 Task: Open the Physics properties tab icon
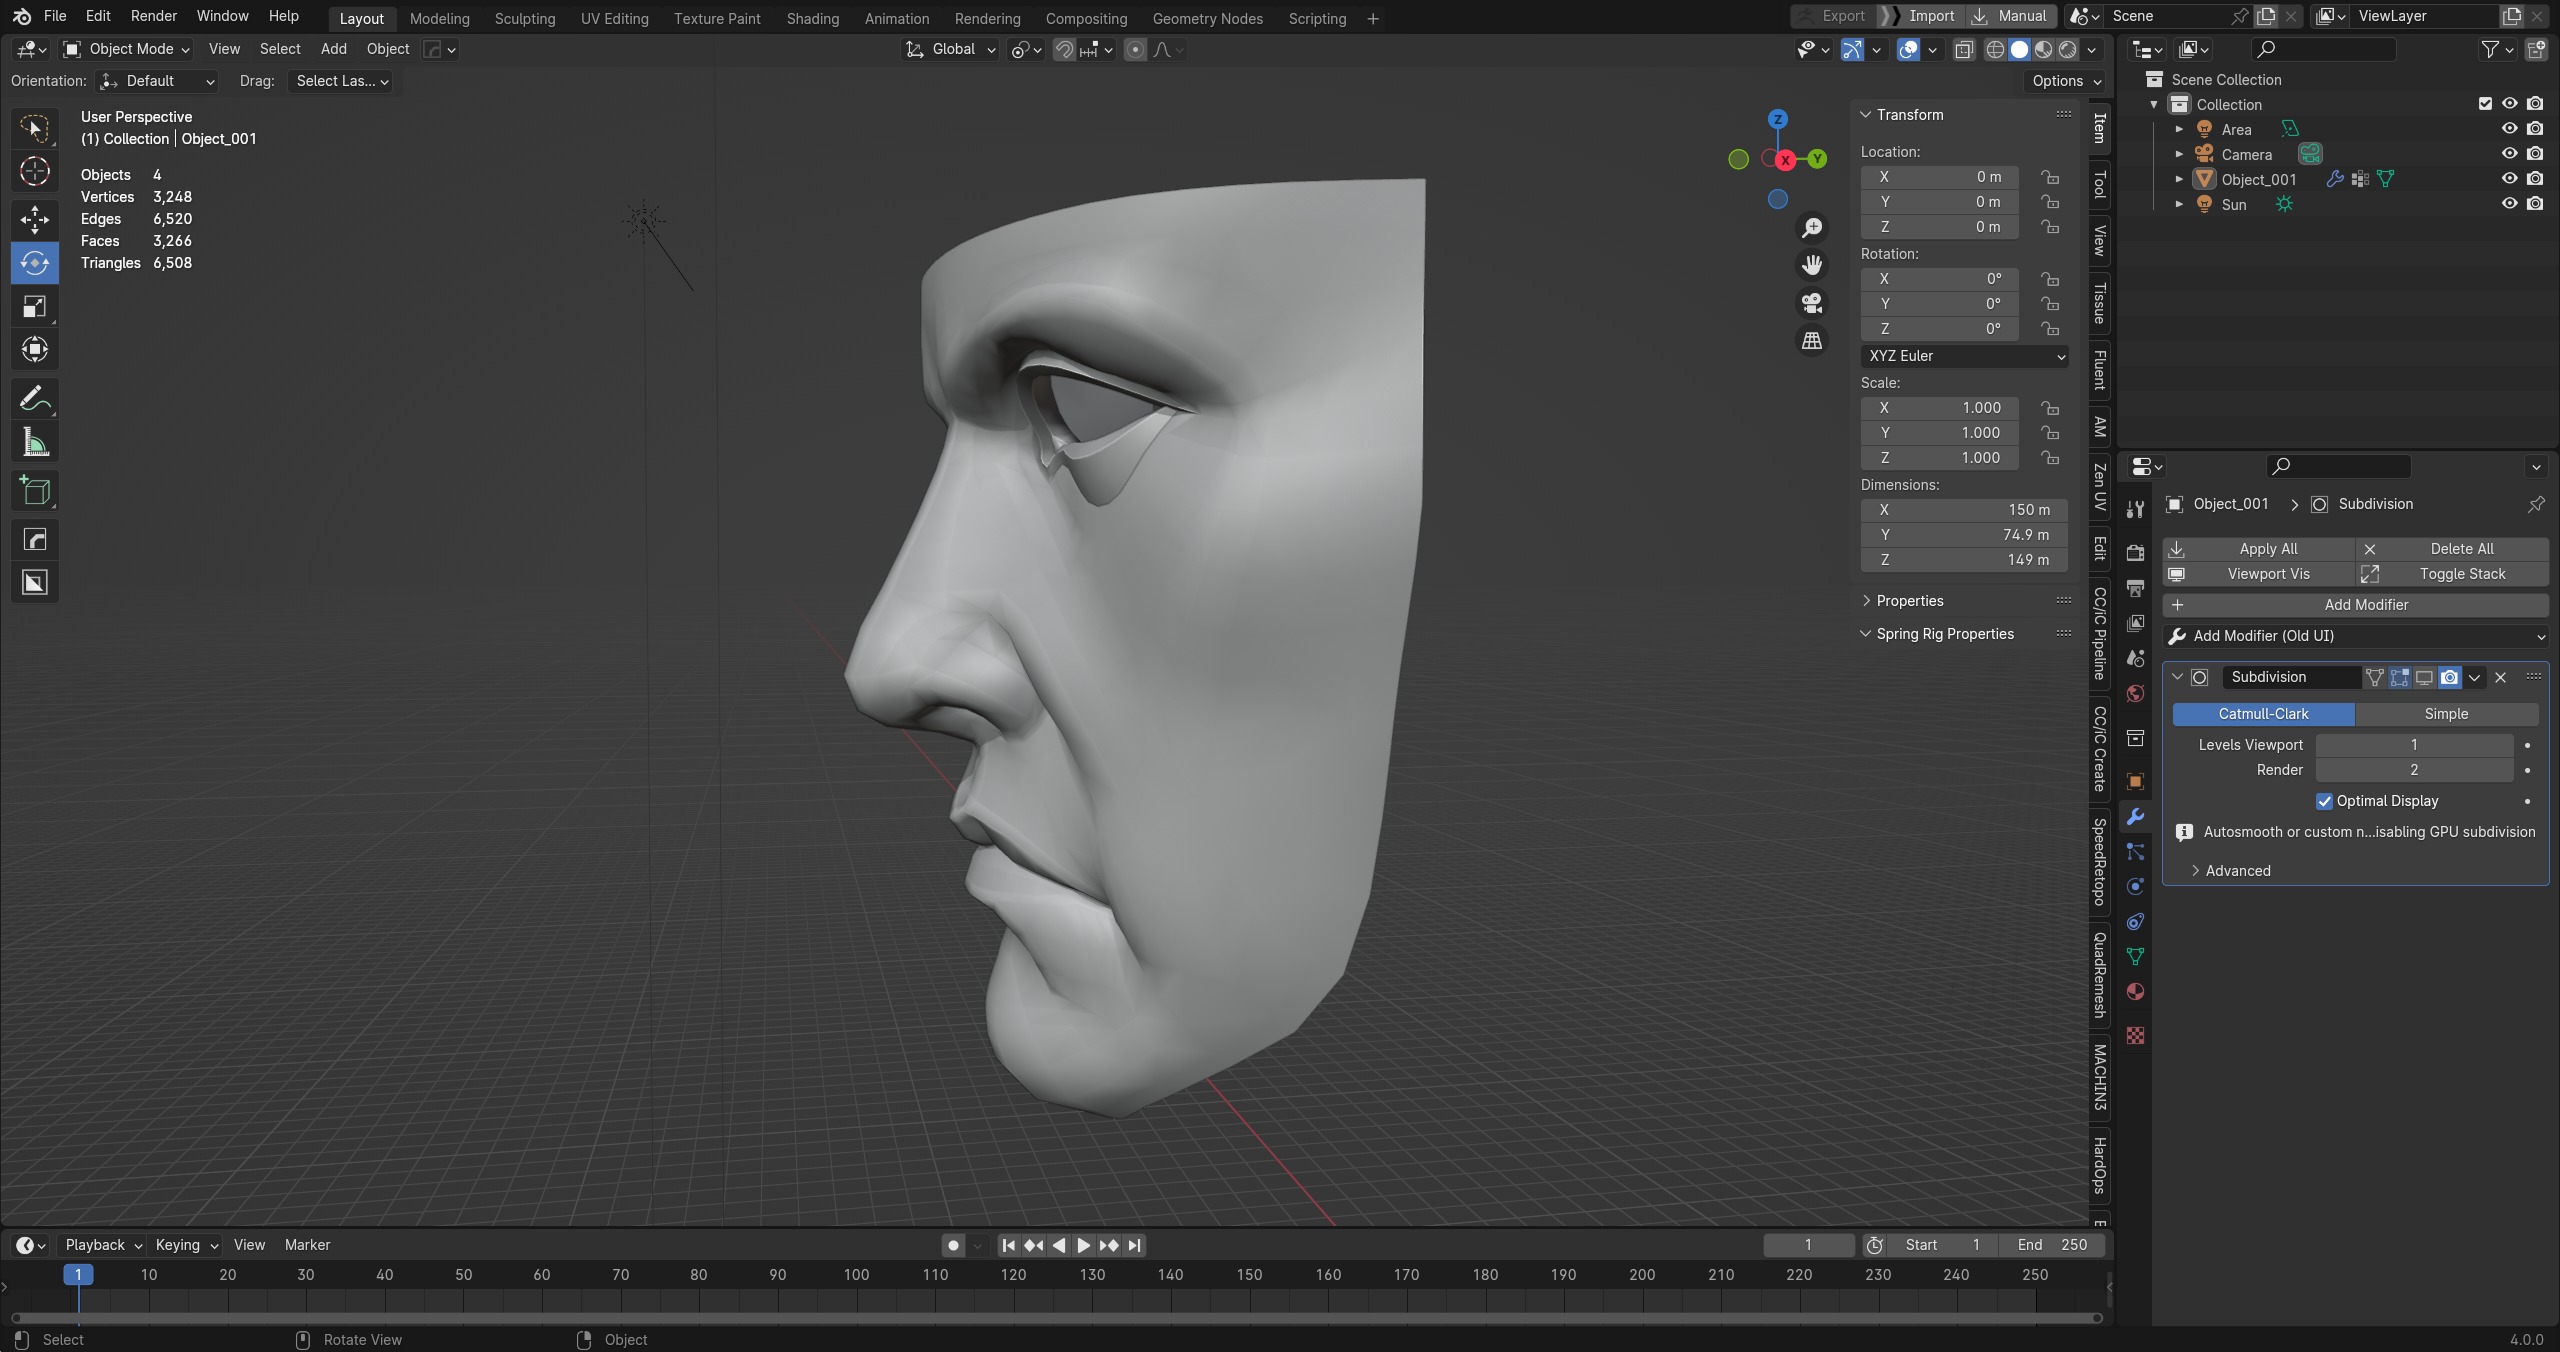click(2135, 887)
